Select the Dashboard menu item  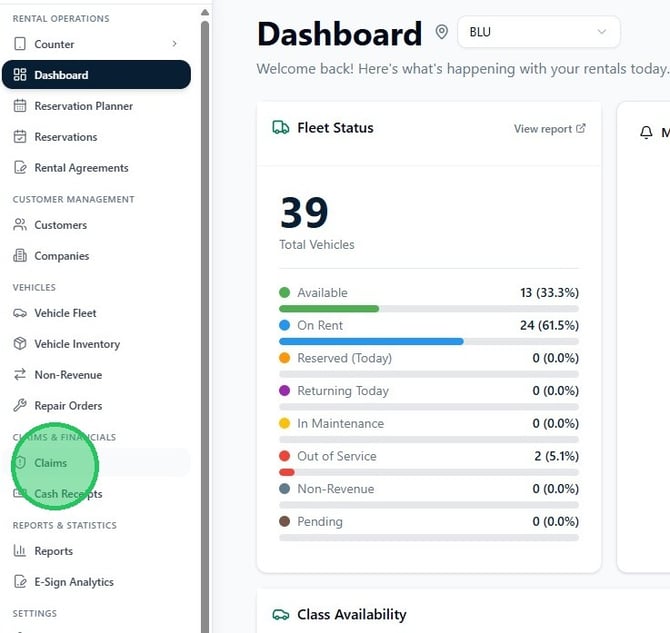[96, 75]
